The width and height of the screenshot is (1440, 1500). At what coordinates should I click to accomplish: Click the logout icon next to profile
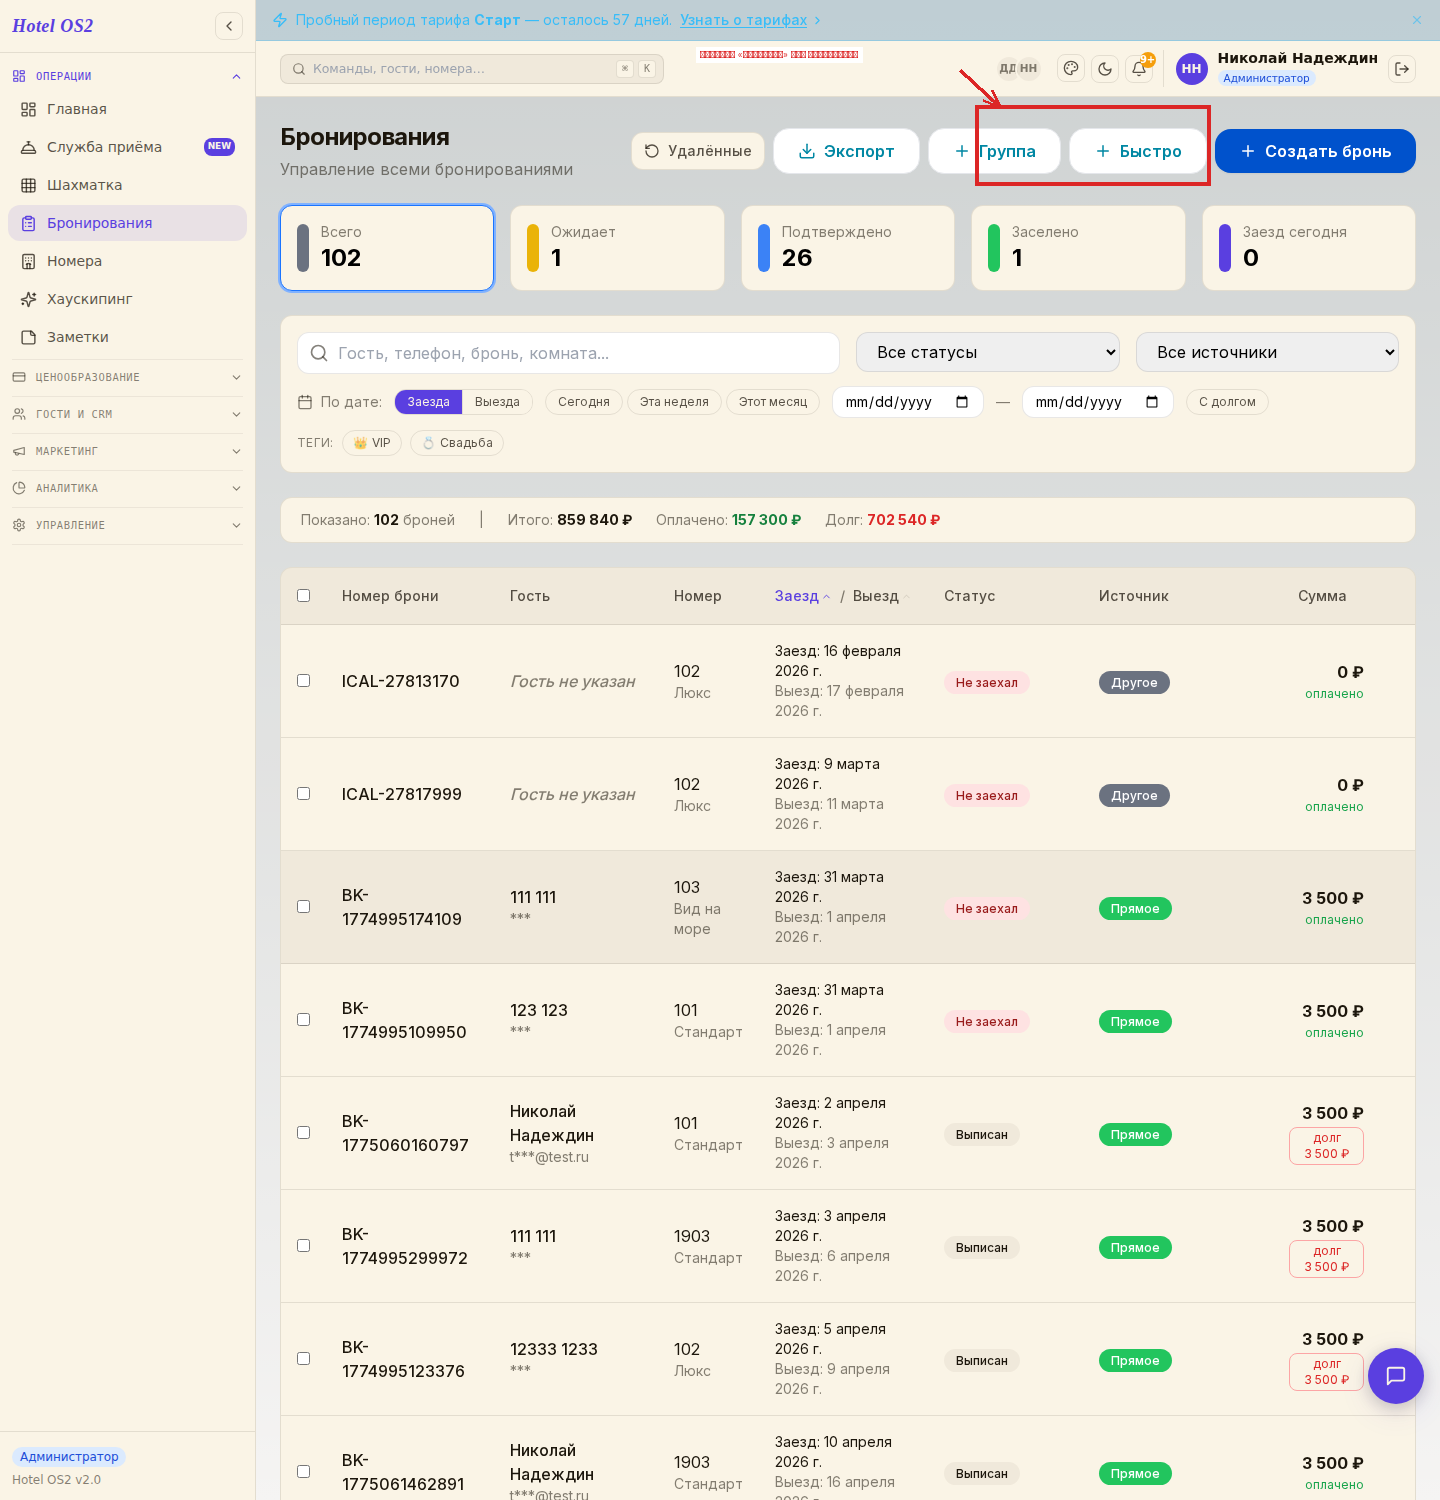click(x=1402, y=68)
